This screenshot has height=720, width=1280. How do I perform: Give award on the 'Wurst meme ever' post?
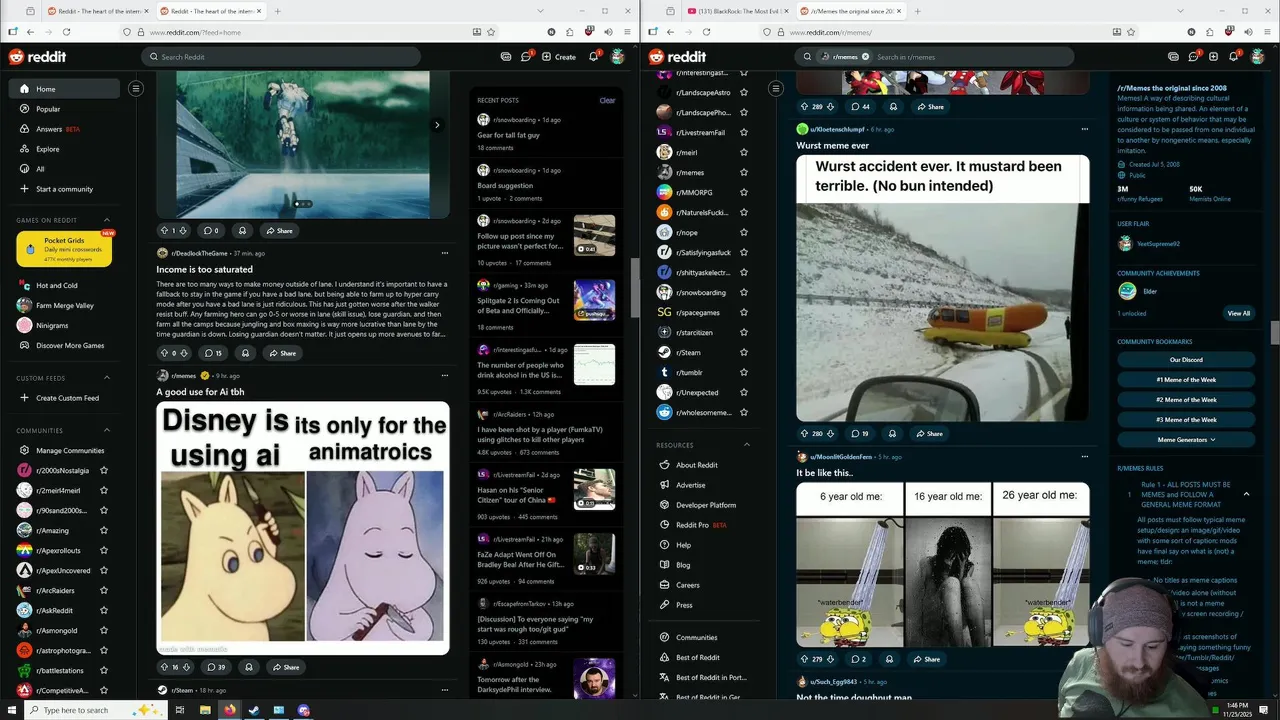click(892, 434)
